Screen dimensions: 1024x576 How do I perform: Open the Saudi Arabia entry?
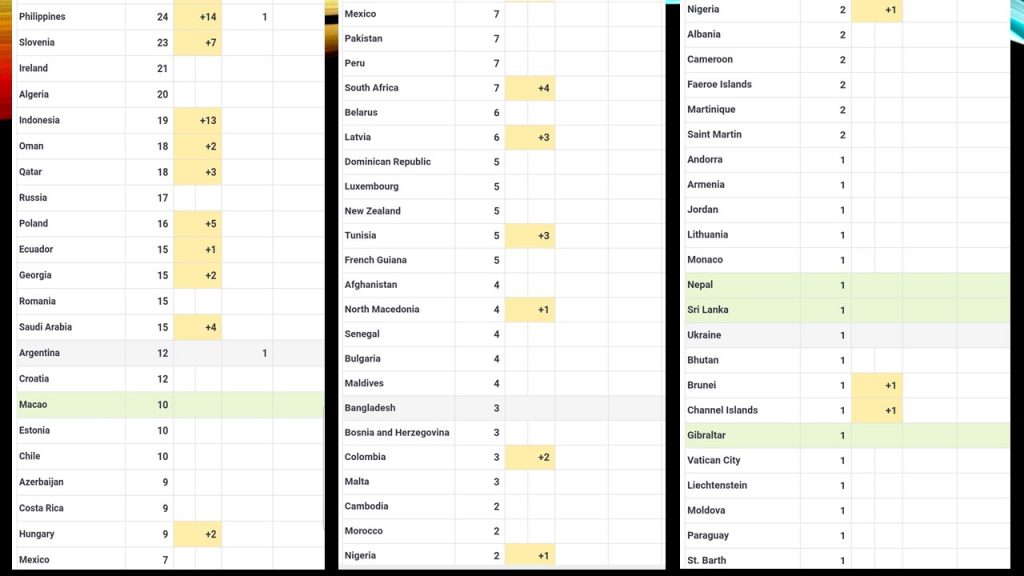click(46, 327)
